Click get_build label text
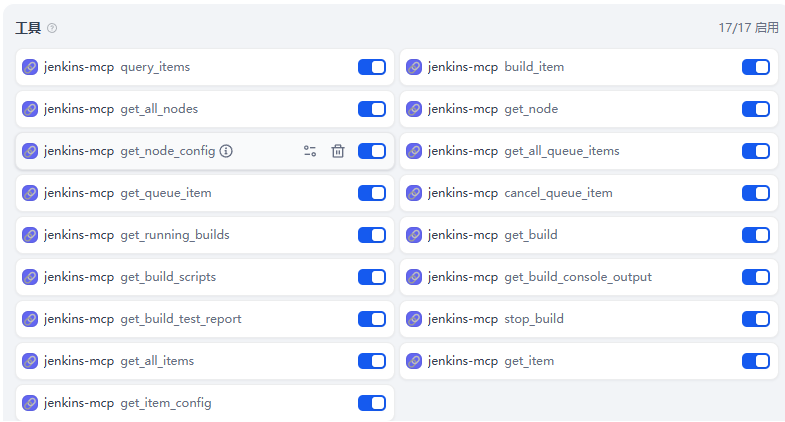 click(531, 235)
